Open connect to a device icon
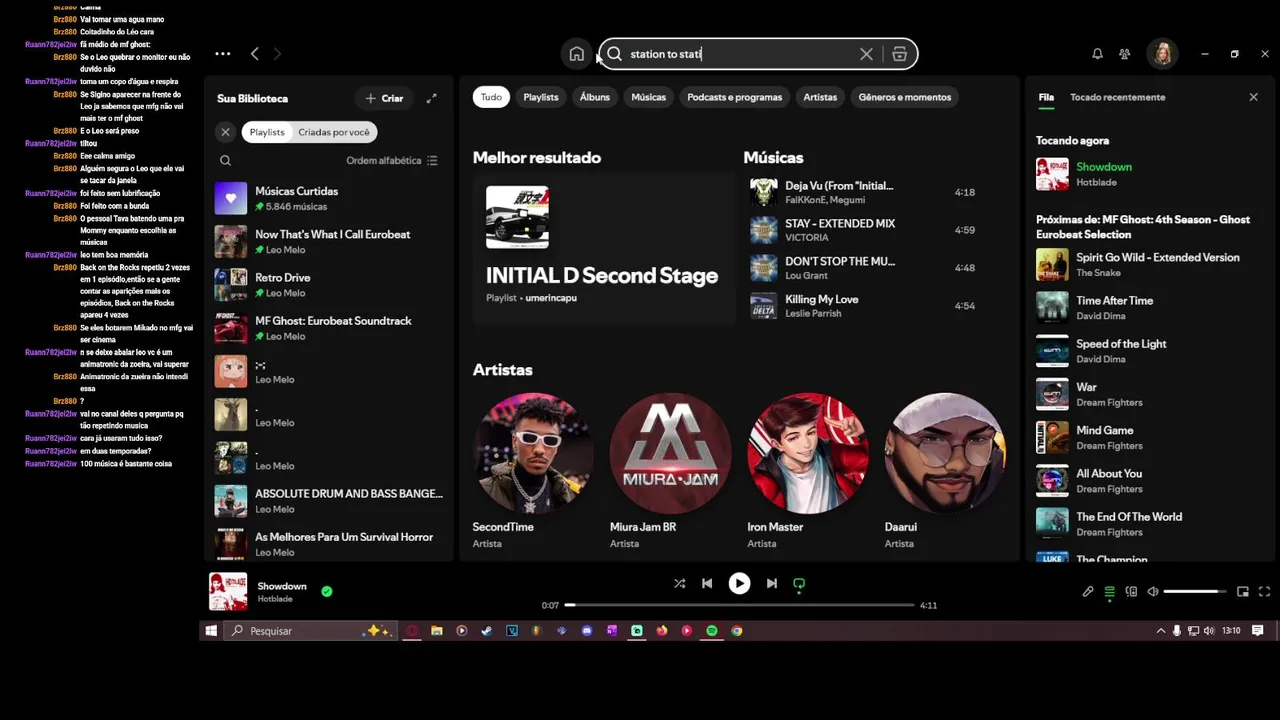The image size is (1280, 720). tap(1131, 591)
